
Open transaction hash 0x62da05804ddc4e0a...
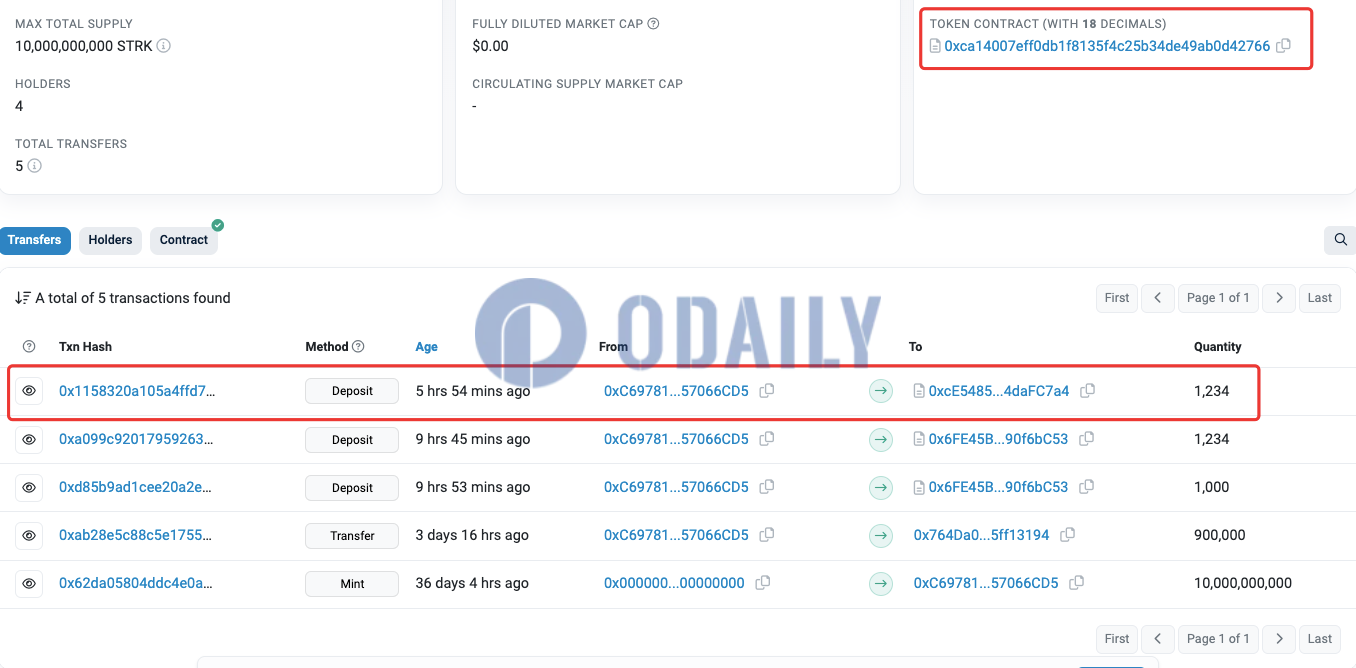(x=136, y=583)
